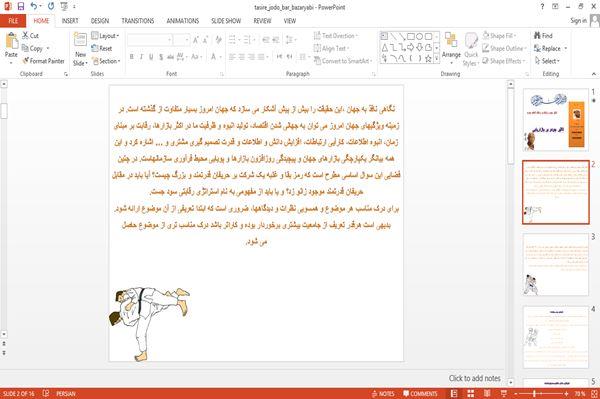This screenshot has height=399, width=600.
Task: Reset the slide layout
Action: point(102,49)
